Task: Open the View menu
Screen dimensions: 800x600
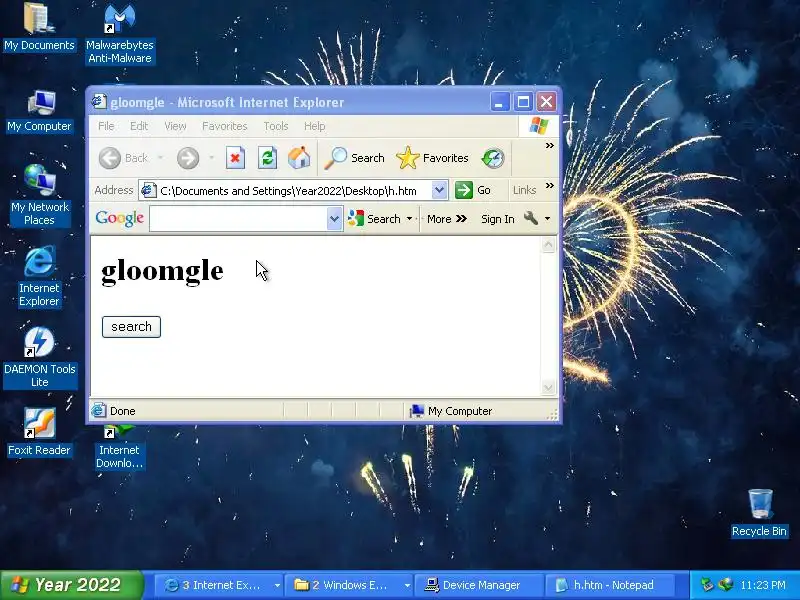Action: (175, 126)
